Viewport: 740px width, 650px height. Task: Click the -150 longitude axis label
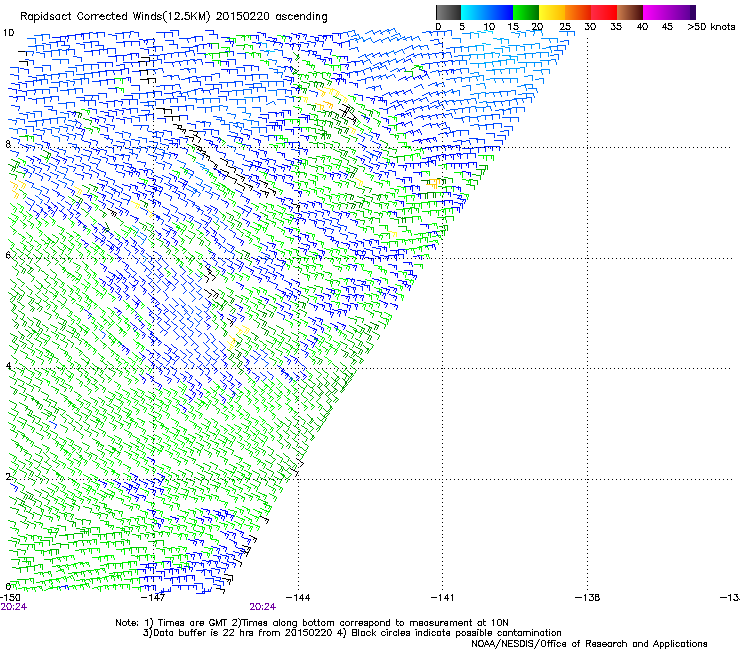(x=10, y=598)
